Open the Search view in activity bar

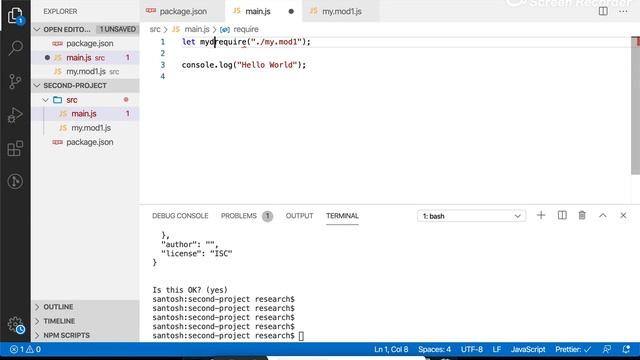click(x=15, y=48)
